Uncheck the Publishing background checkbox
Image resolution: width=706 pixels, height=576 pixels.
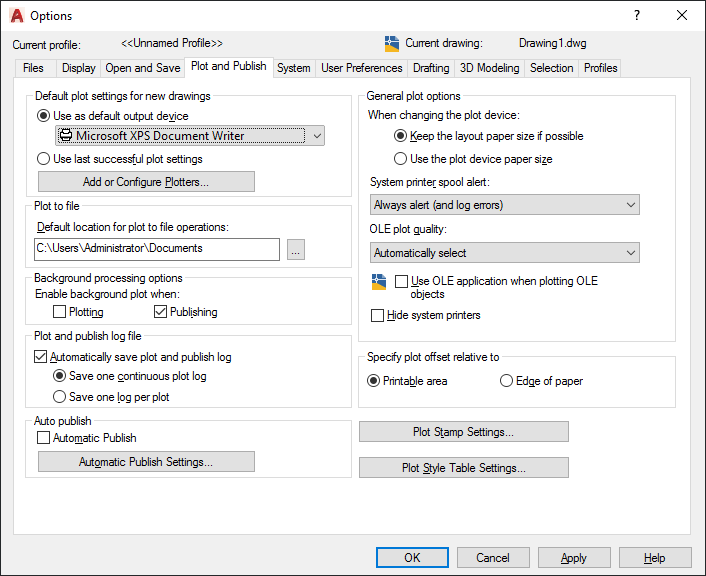(160, 312)
